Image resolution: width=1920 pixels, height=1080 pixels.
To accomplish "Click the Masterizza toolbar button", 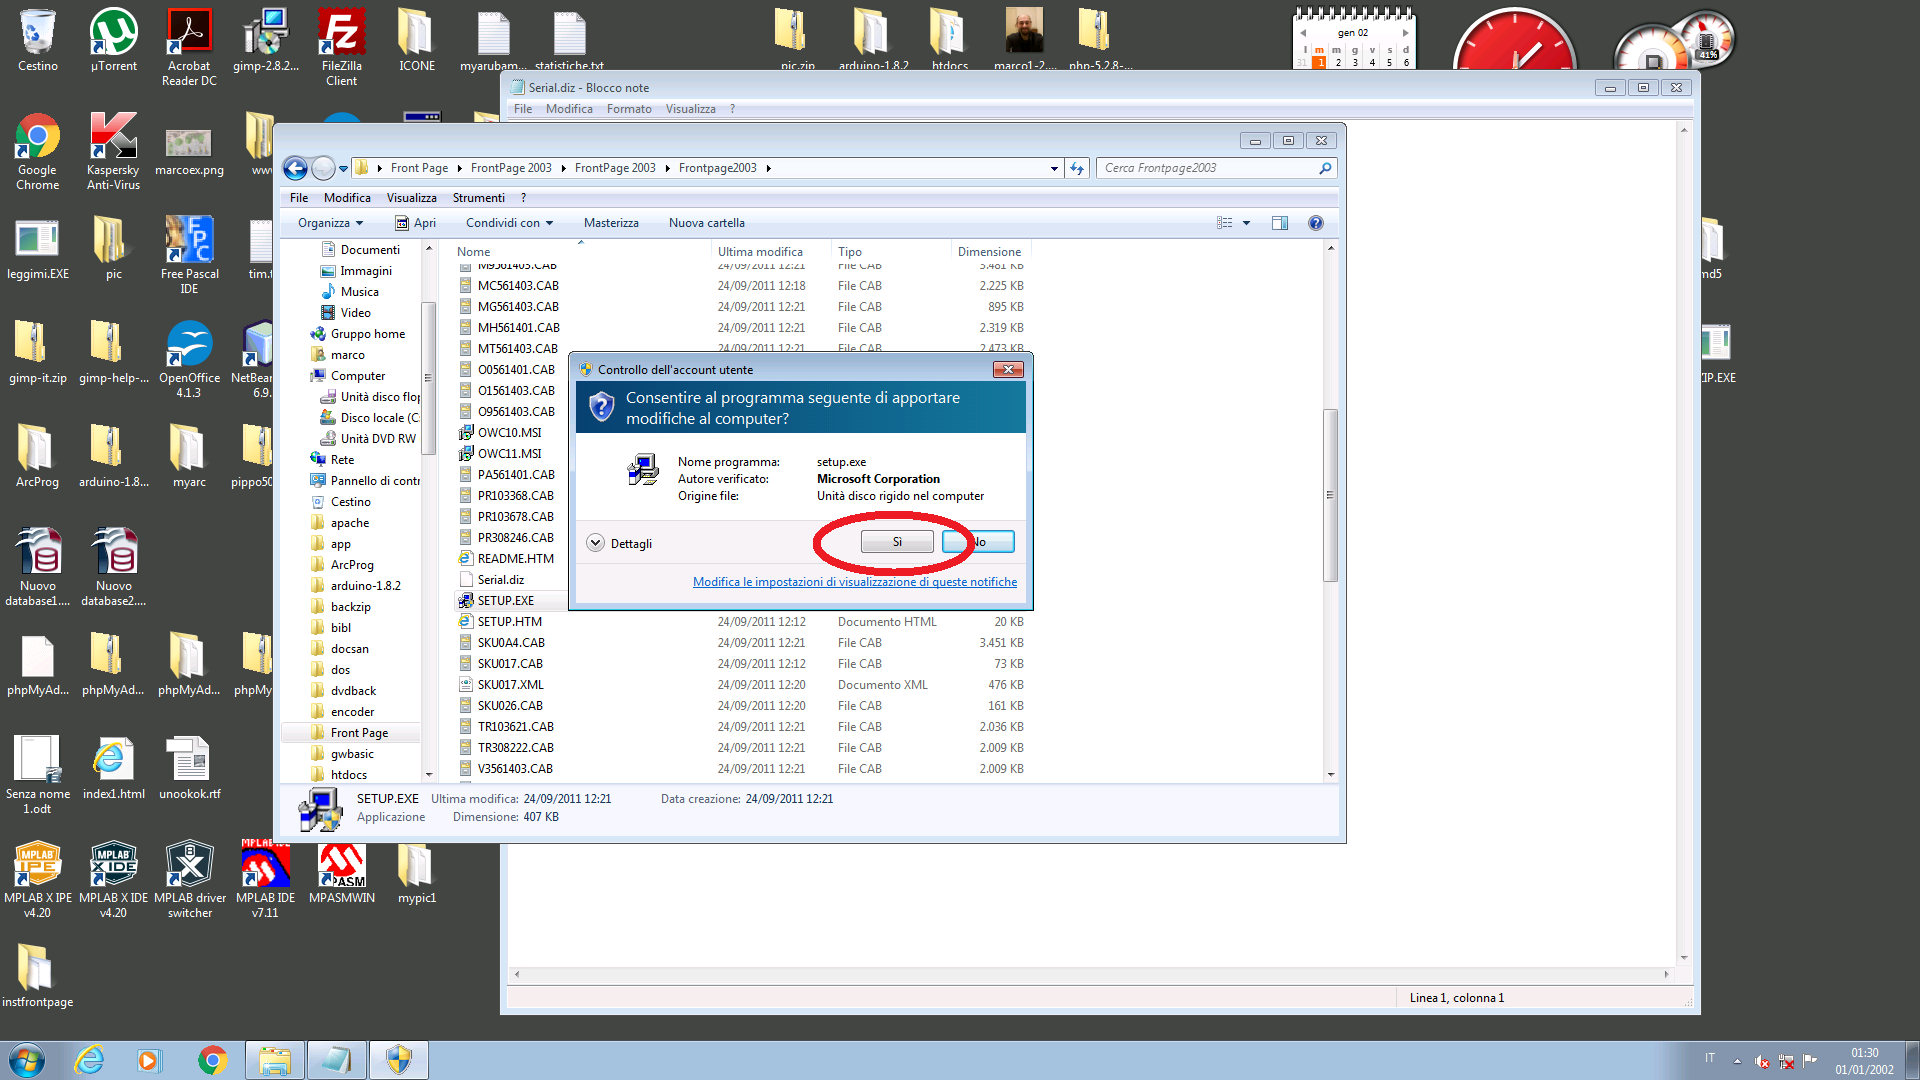I will click(611, 223).
